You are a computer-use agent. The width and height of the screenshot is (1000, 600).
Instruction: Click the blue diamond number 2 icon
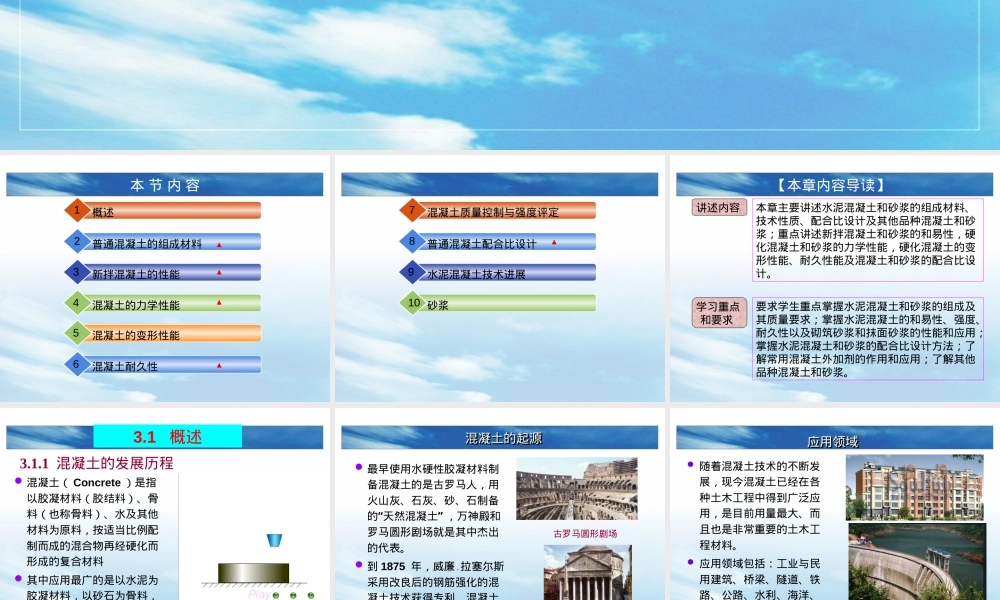click(x=77, y=241)
